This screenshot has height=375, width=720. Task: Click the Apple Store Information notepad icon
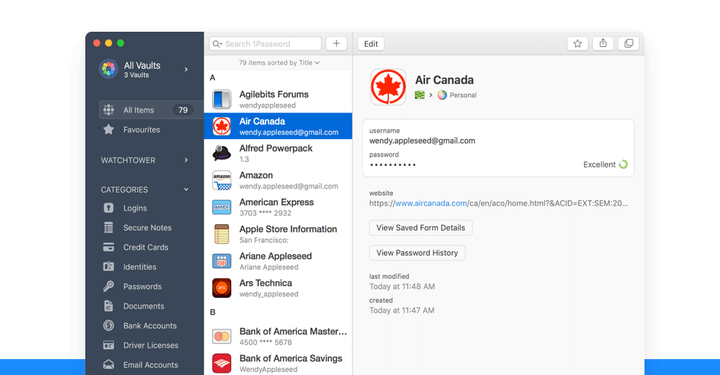click(222, 234)
